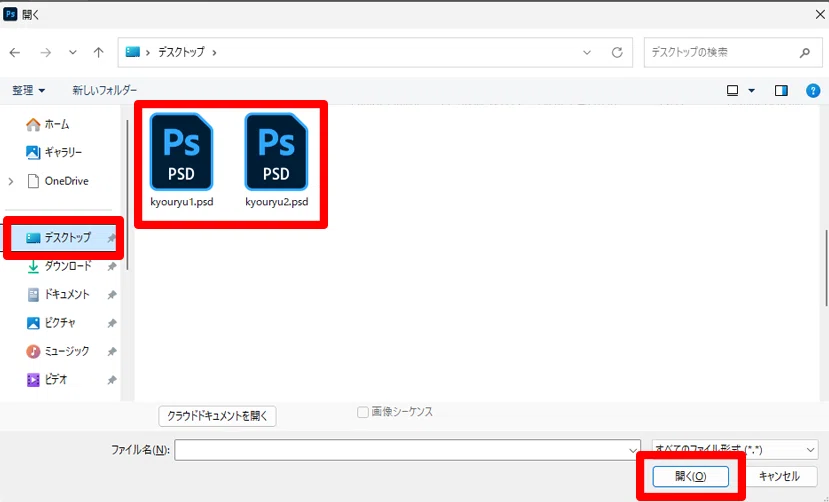Select デスクトップ in the sidebar
The width and height of the screenshot is (829, 502).
click(64, 238)
